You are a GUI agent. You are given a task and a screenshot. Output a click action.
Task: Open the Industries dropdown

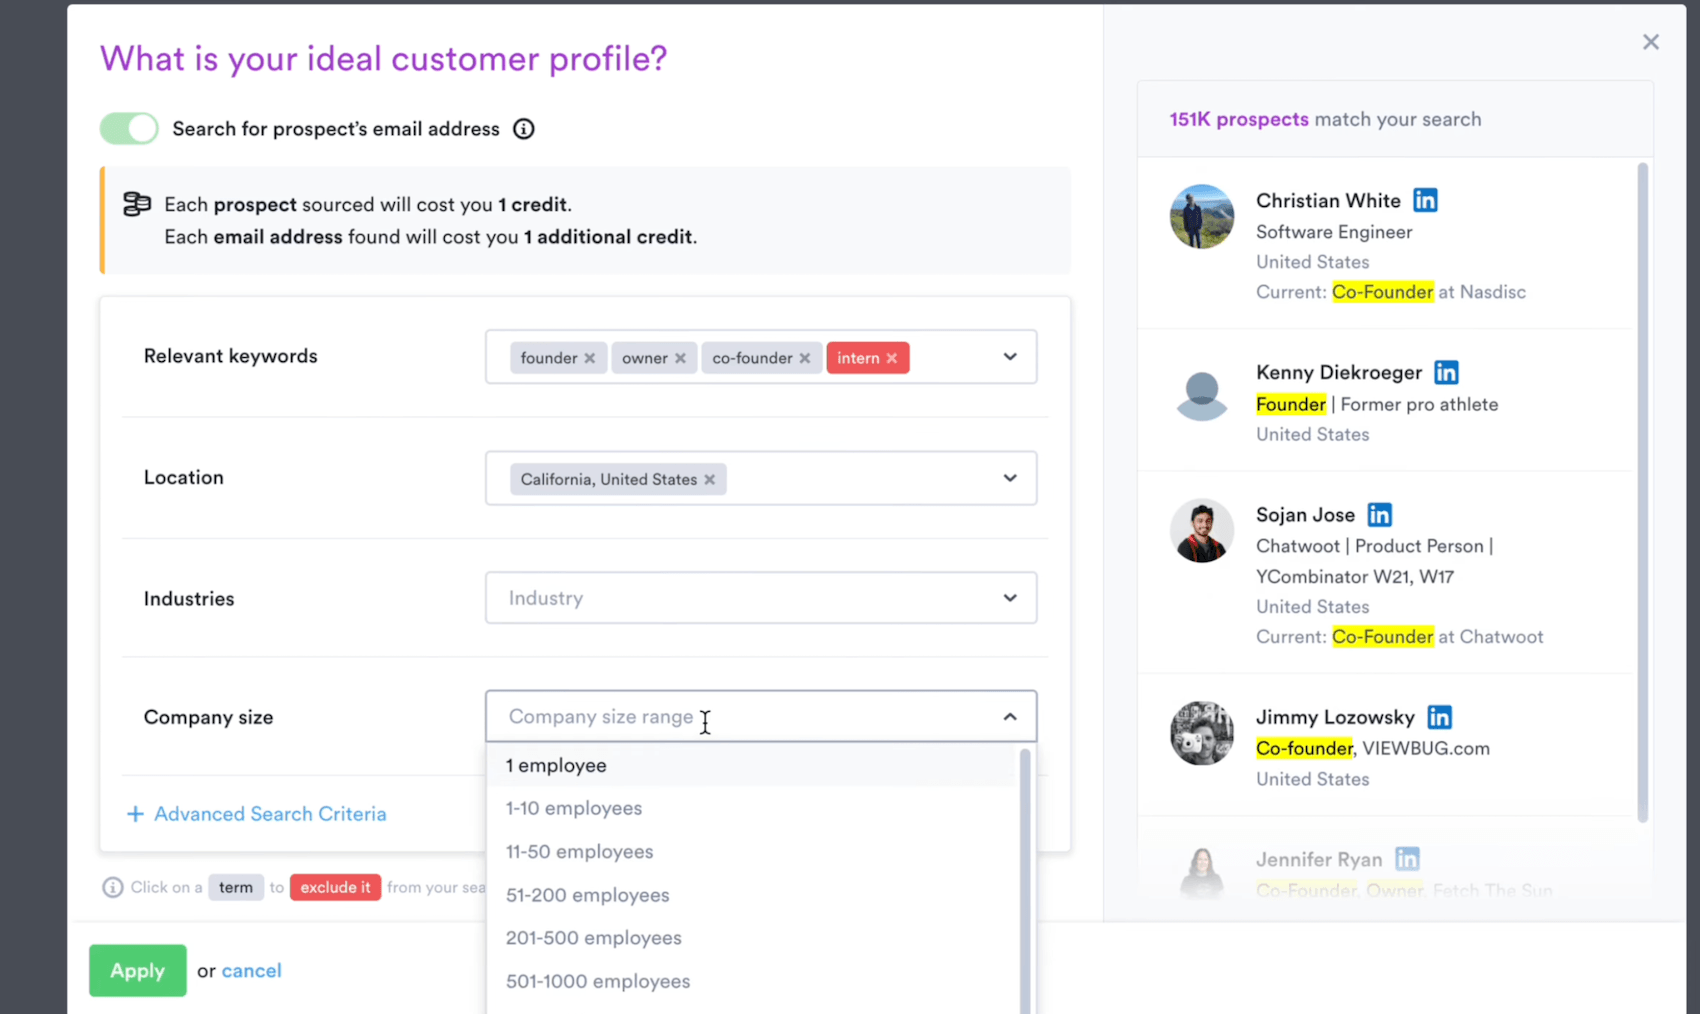tap(761, 598)
